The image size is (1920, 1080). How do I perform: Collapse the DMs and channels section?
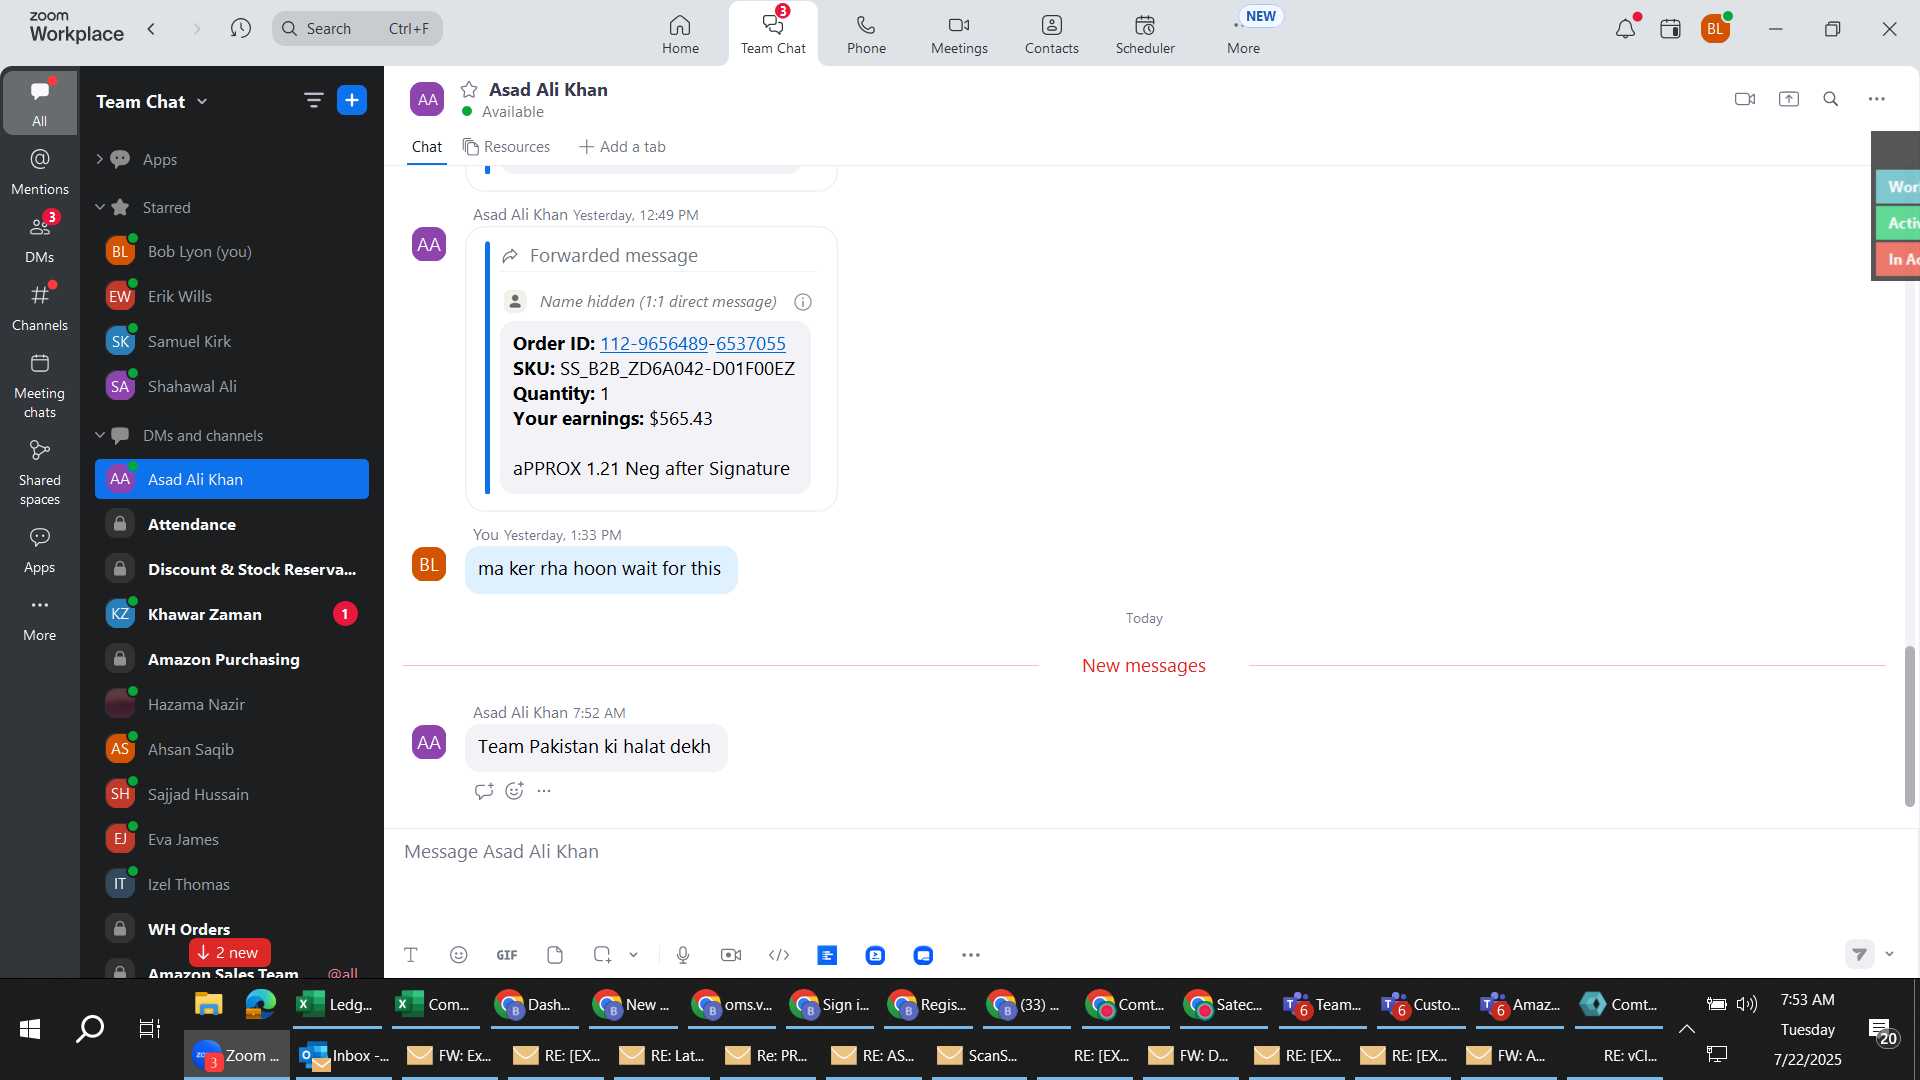coord(99,435)
